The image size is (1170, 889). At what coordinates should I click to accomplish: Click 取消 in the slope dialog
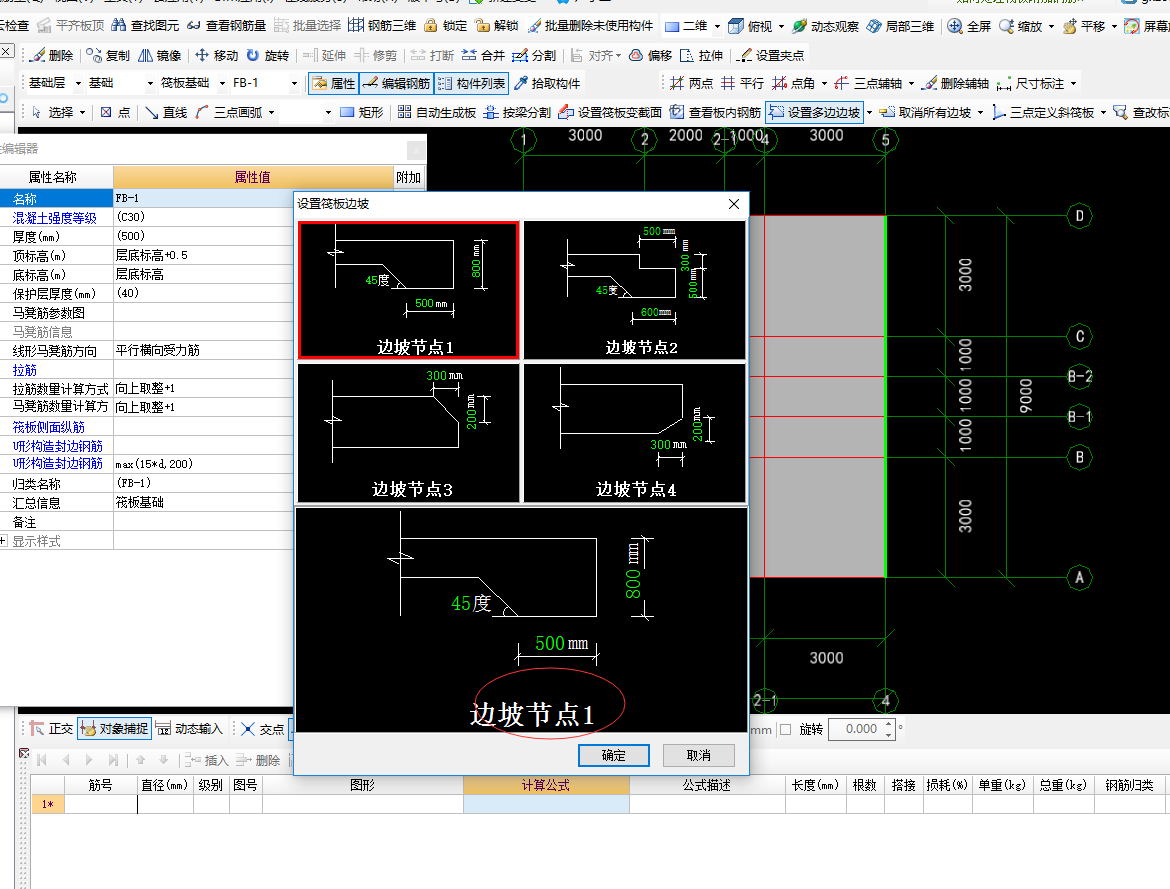pos(698,755)
